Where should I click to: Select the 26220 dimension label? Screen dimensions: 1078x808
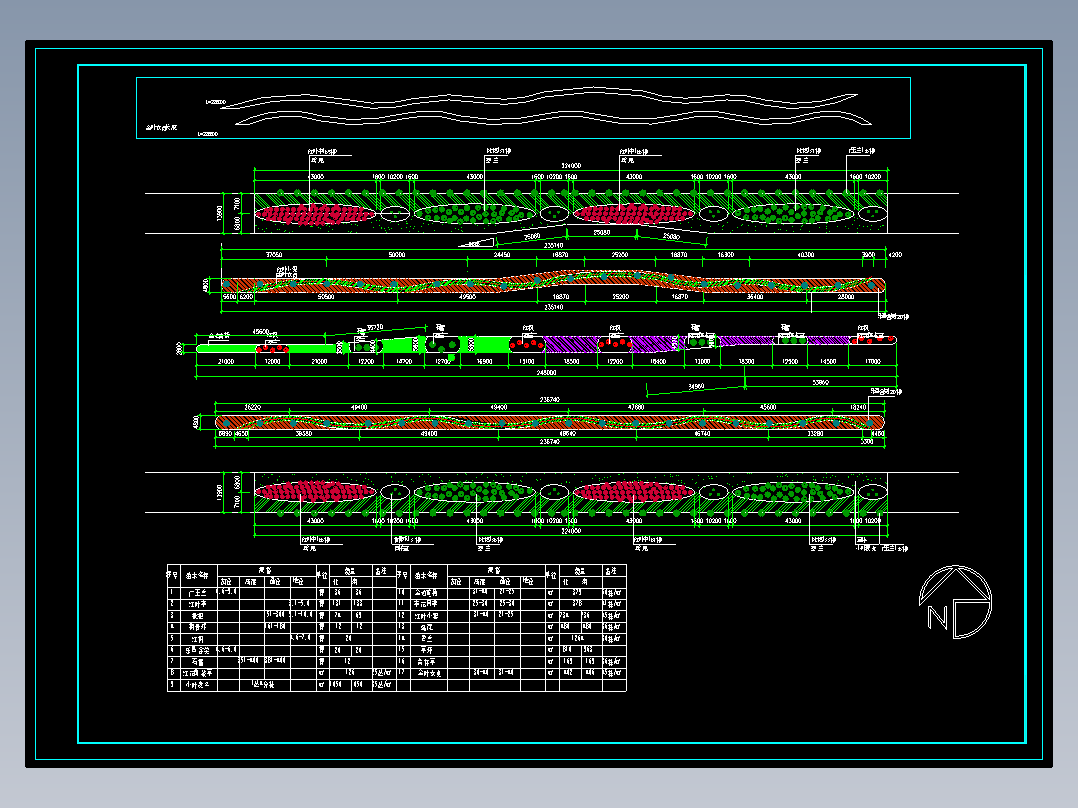pyautogui.click(x=252, y=407)
